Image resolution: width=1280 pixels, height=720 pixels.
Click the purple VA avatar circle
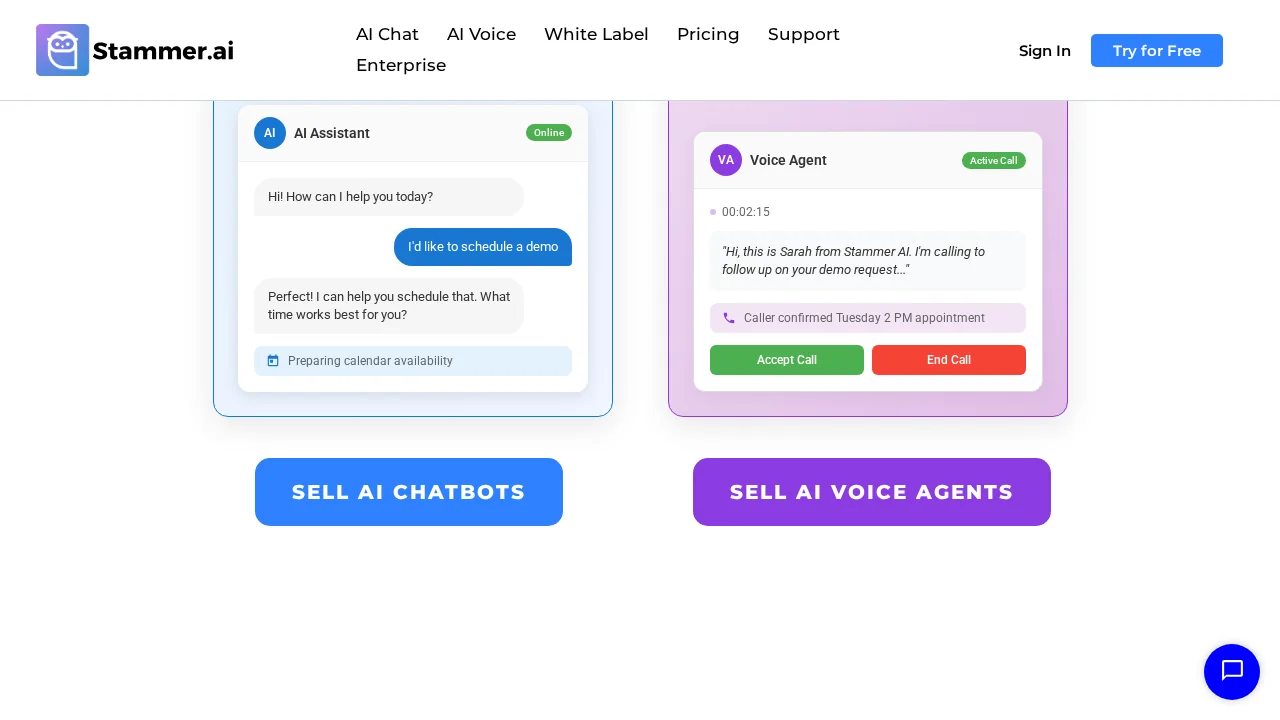coord(726,160)
